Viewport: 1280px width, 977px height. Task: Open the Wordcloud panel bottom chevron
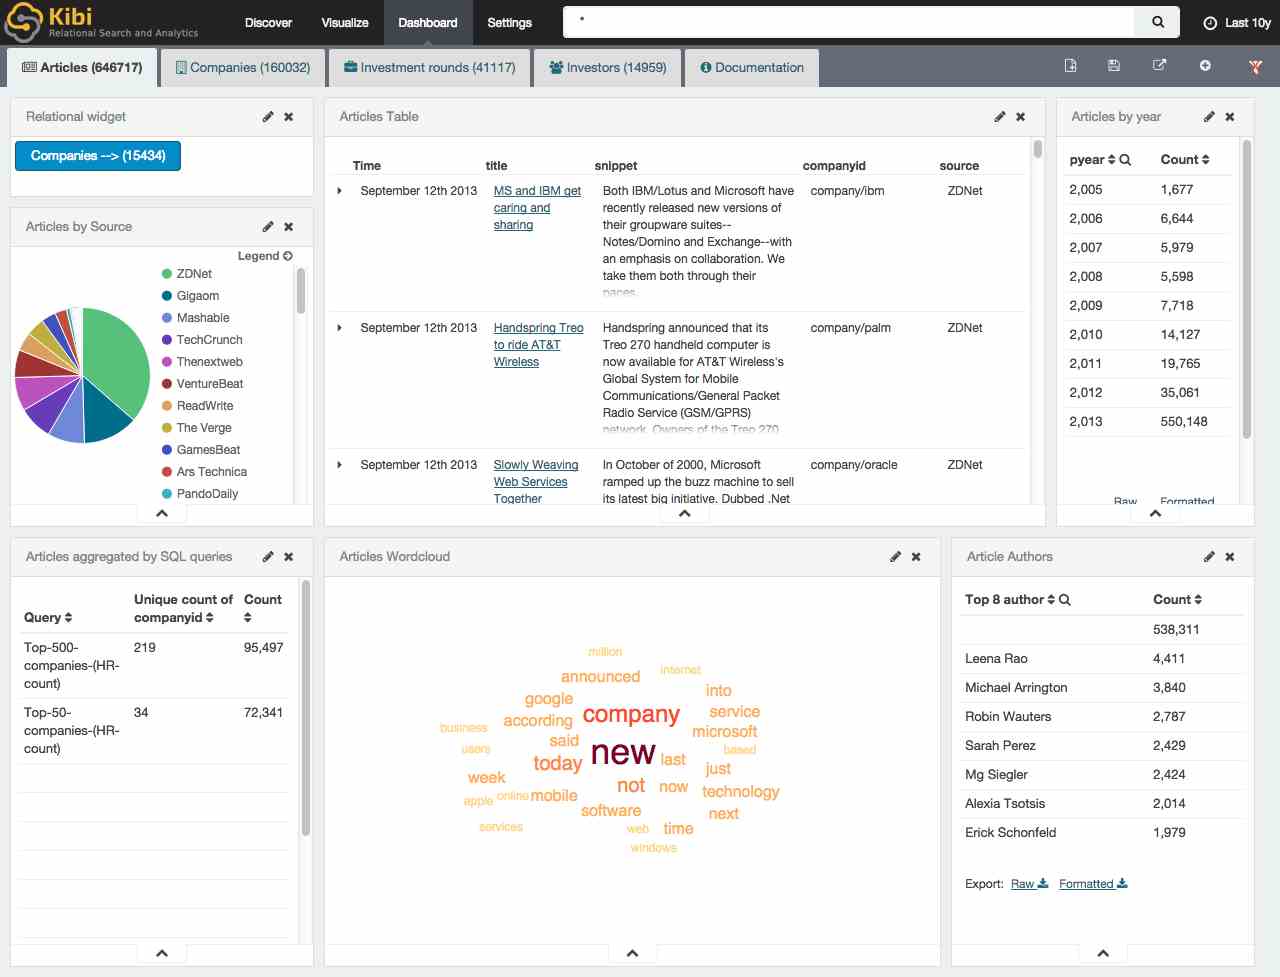click(632, 953)
